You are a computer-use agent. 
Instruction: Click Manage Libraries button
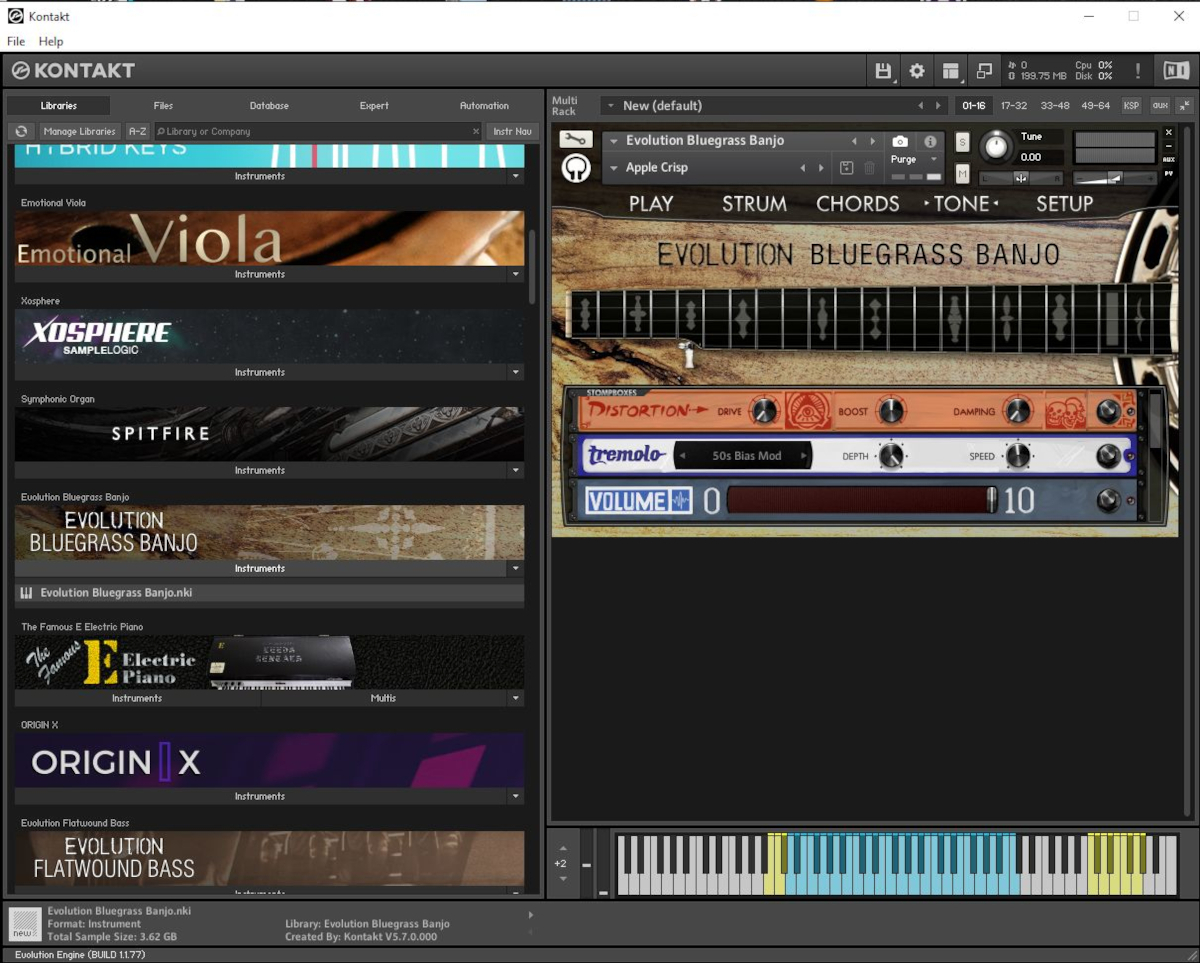tap(80, 131)
